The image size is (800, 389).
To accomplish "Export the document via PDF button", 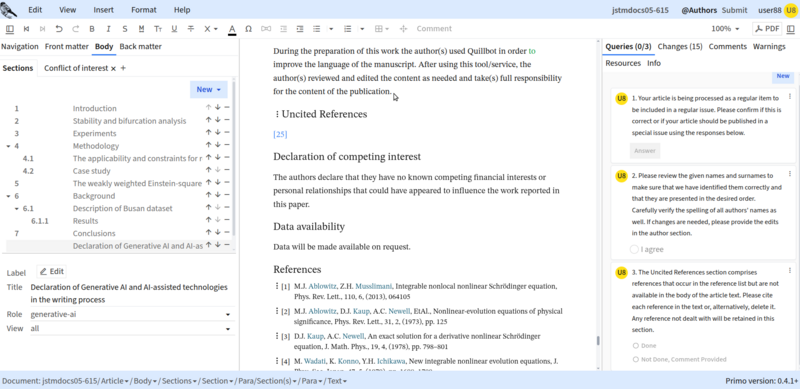I will click(767, 29).
